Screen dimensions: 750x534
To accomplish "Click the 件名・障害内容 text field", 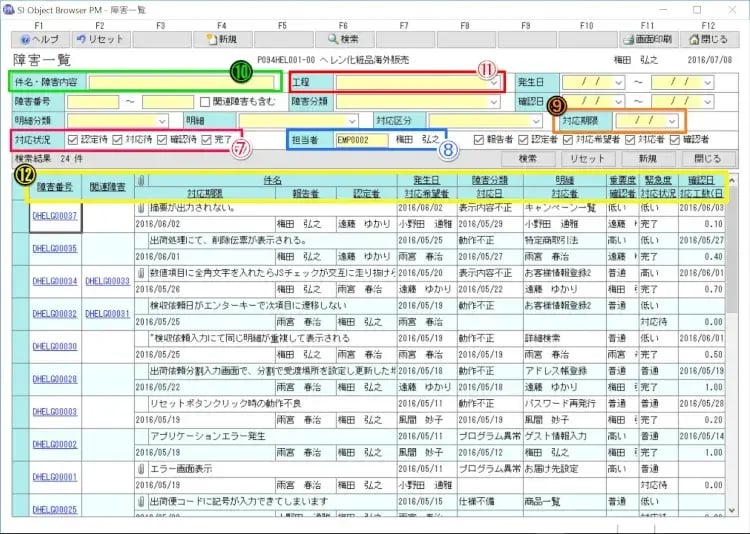I will click(180, 82).
